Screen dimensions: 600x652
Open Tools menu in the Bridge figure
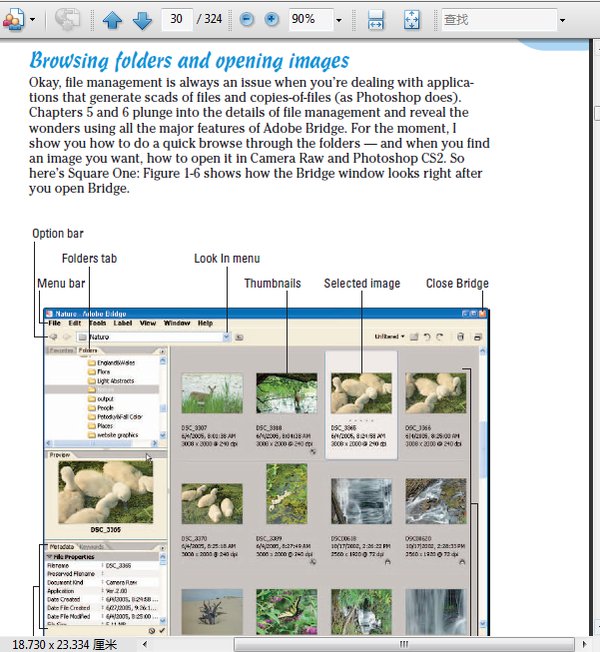[98, 323]
